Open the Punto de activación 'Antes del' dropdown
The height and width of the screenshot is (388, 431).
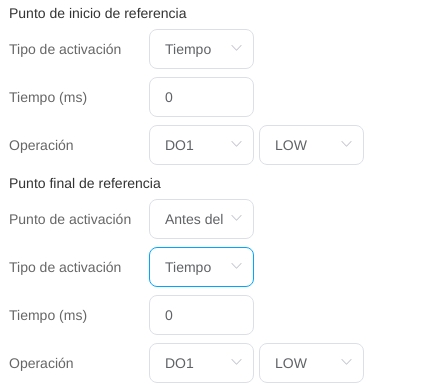pyautogui.click(x=201, y=219)
